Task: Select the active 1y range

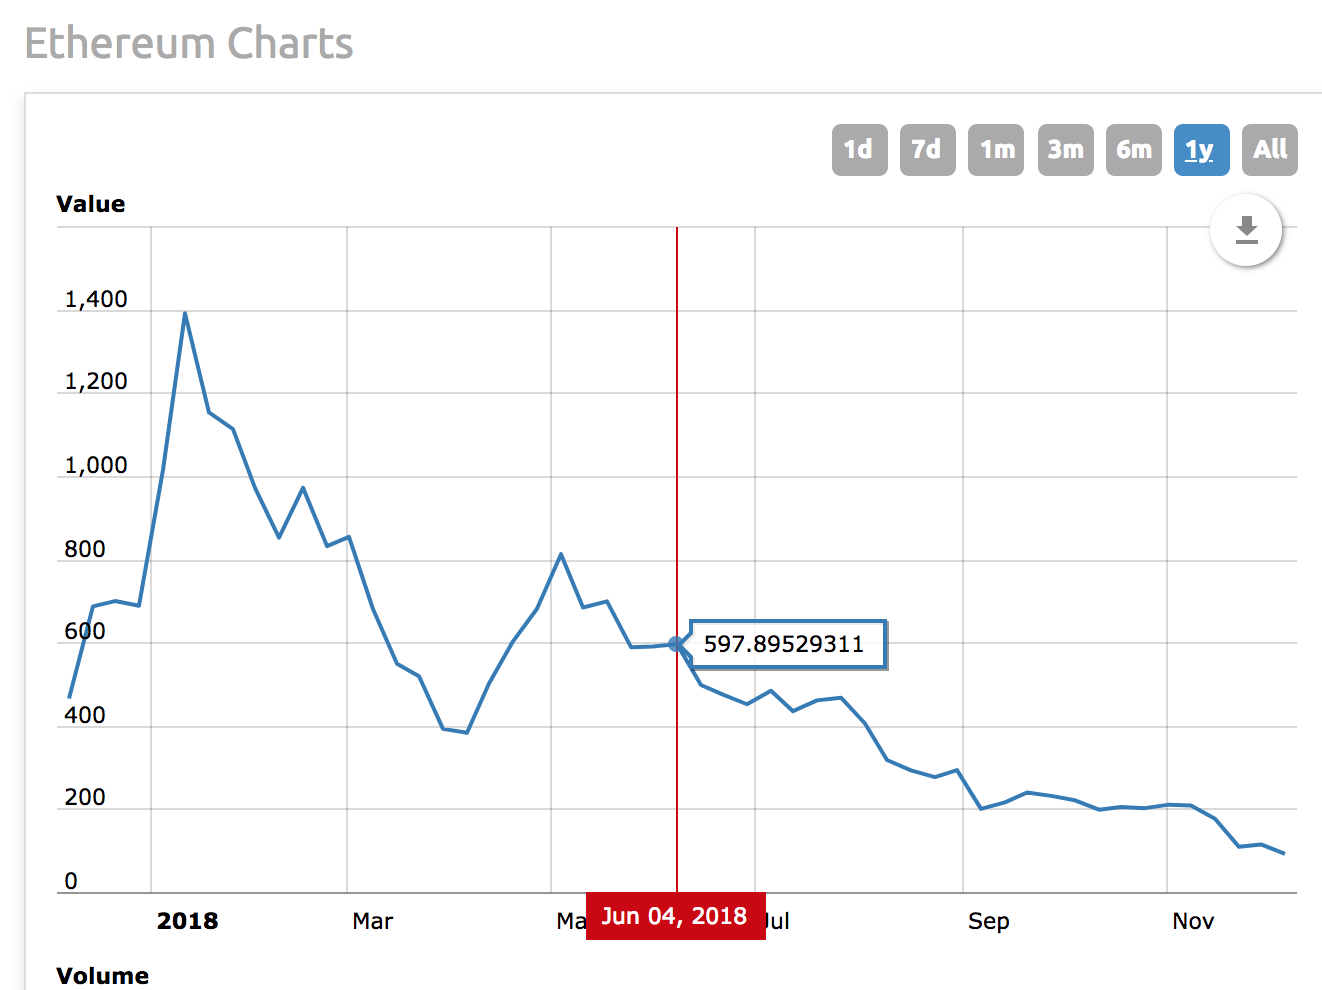Action: pyautogui.click(x=1201, y=150)
